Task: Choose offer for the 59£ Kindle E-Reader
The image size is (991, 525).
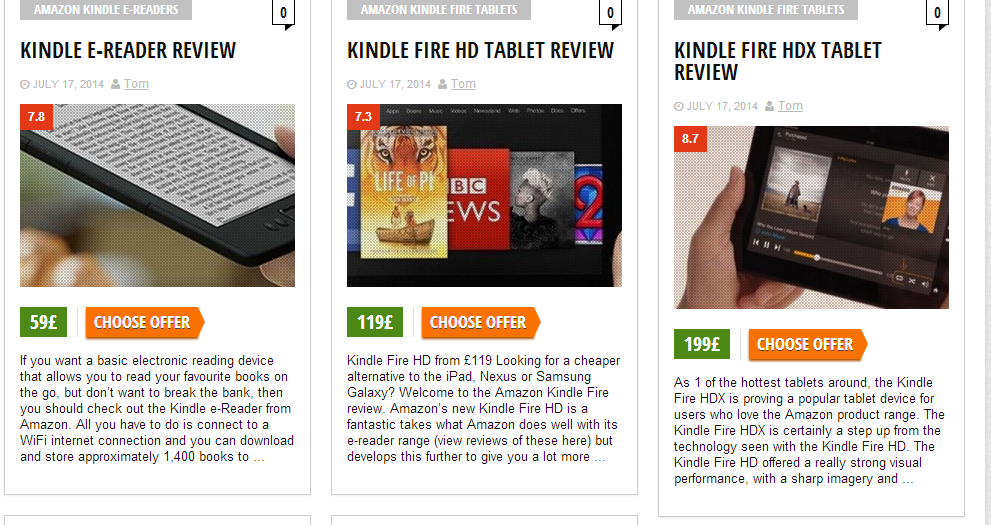Action: point(145,322)
